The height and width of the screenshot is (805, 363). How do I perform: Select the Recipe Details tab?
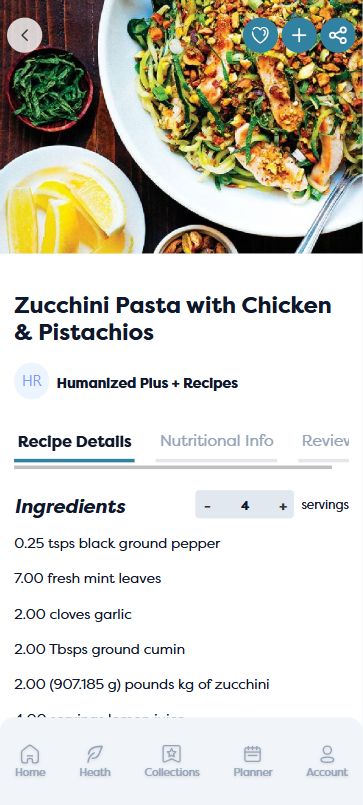click(74, 442)
